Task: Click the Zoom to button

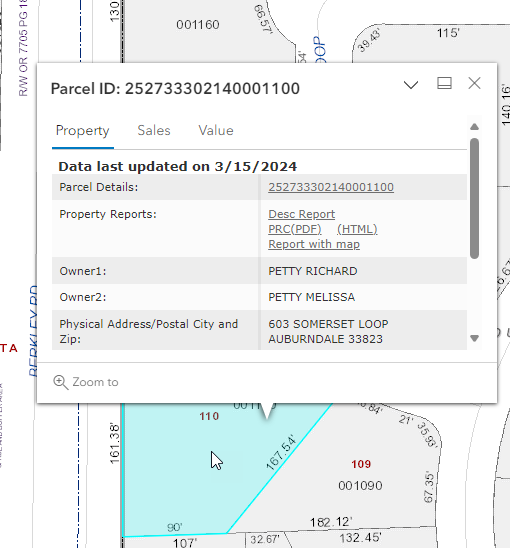Action: point(86,382)
